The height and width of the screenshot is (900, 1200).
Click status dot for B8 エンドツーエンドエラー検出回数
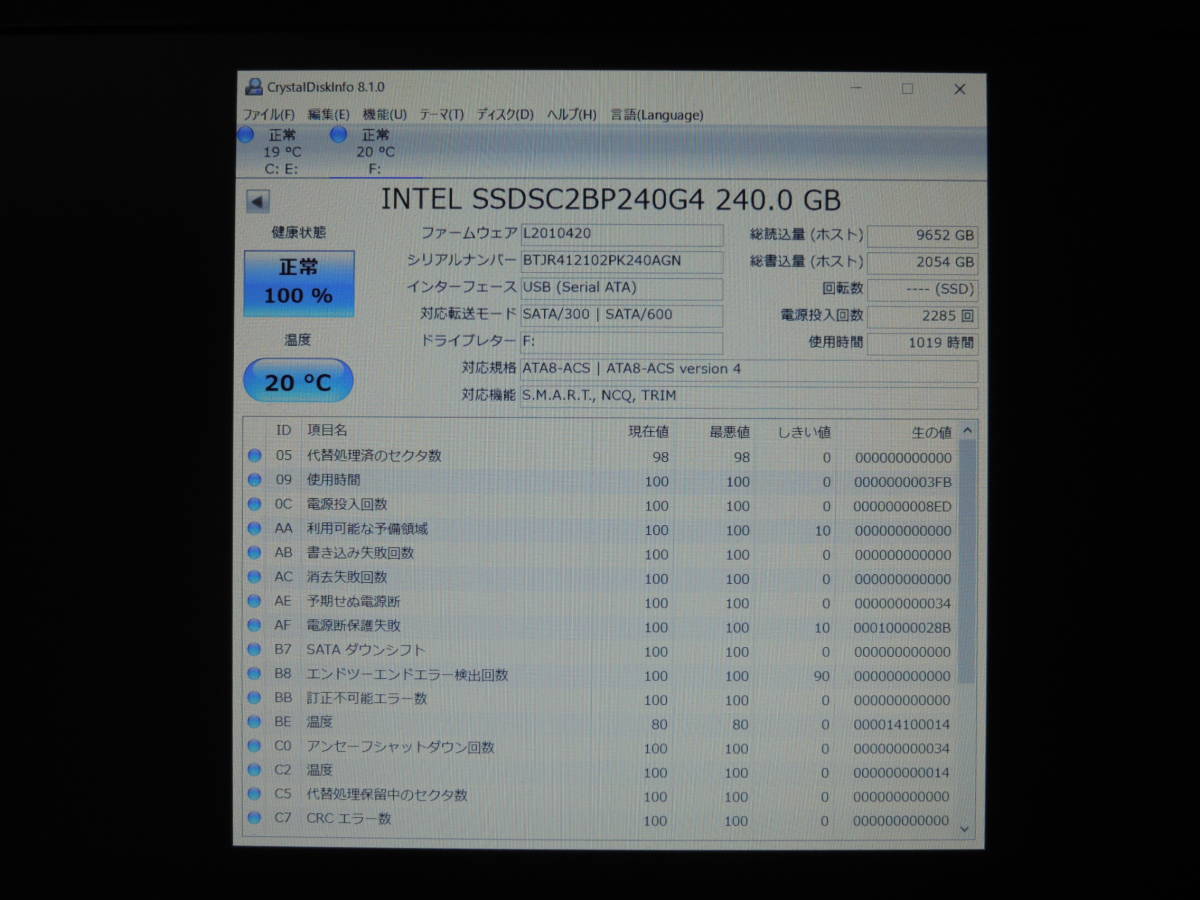[254, 675]
